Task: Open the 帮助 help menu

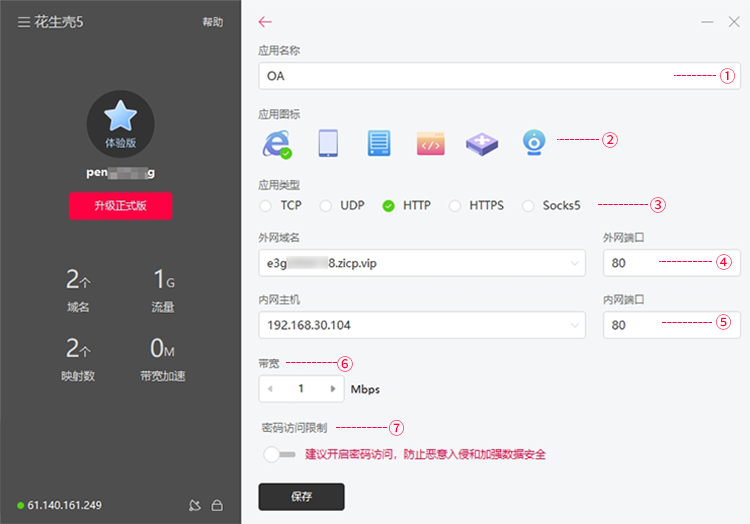Action: click(212, 22)
